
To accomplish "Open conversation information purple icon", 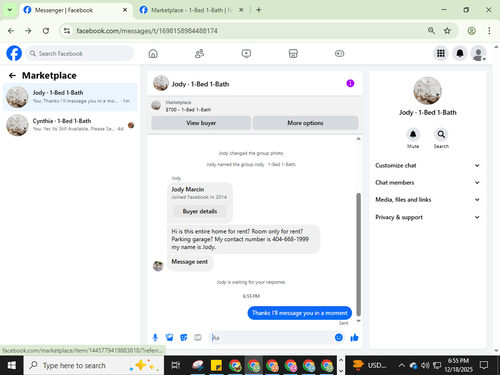I will [x=350, y=83].
